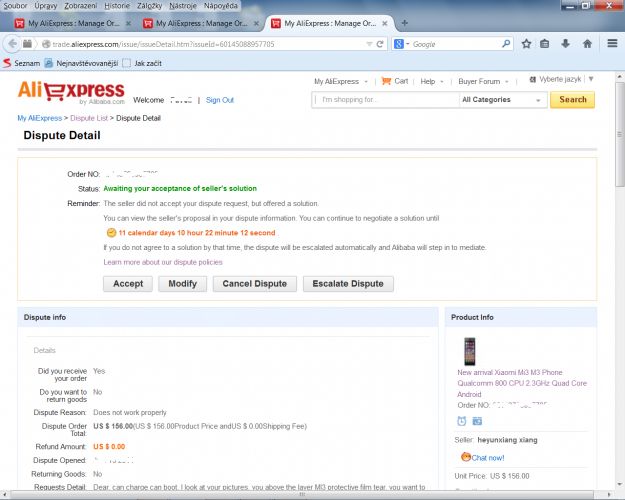Image resolution: width=625 pixels, height=500 pixels.
Task: Bookmark this page with the star icon
Action: point(526,44)
